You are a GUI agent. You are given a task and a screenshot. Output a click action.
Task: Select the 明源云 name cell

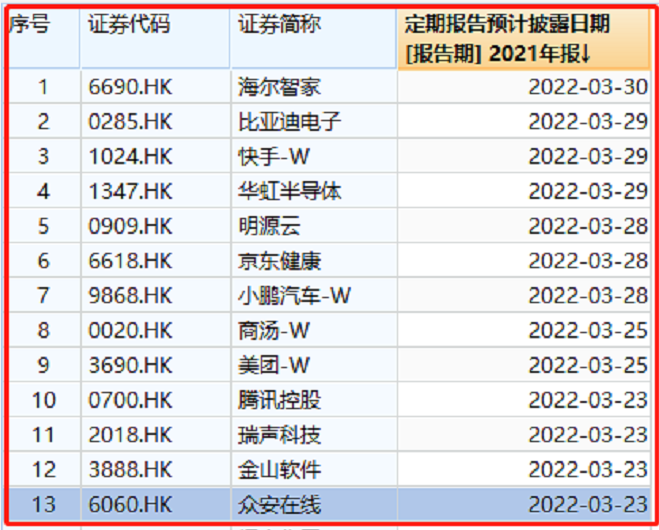click(x=314, y=227)
